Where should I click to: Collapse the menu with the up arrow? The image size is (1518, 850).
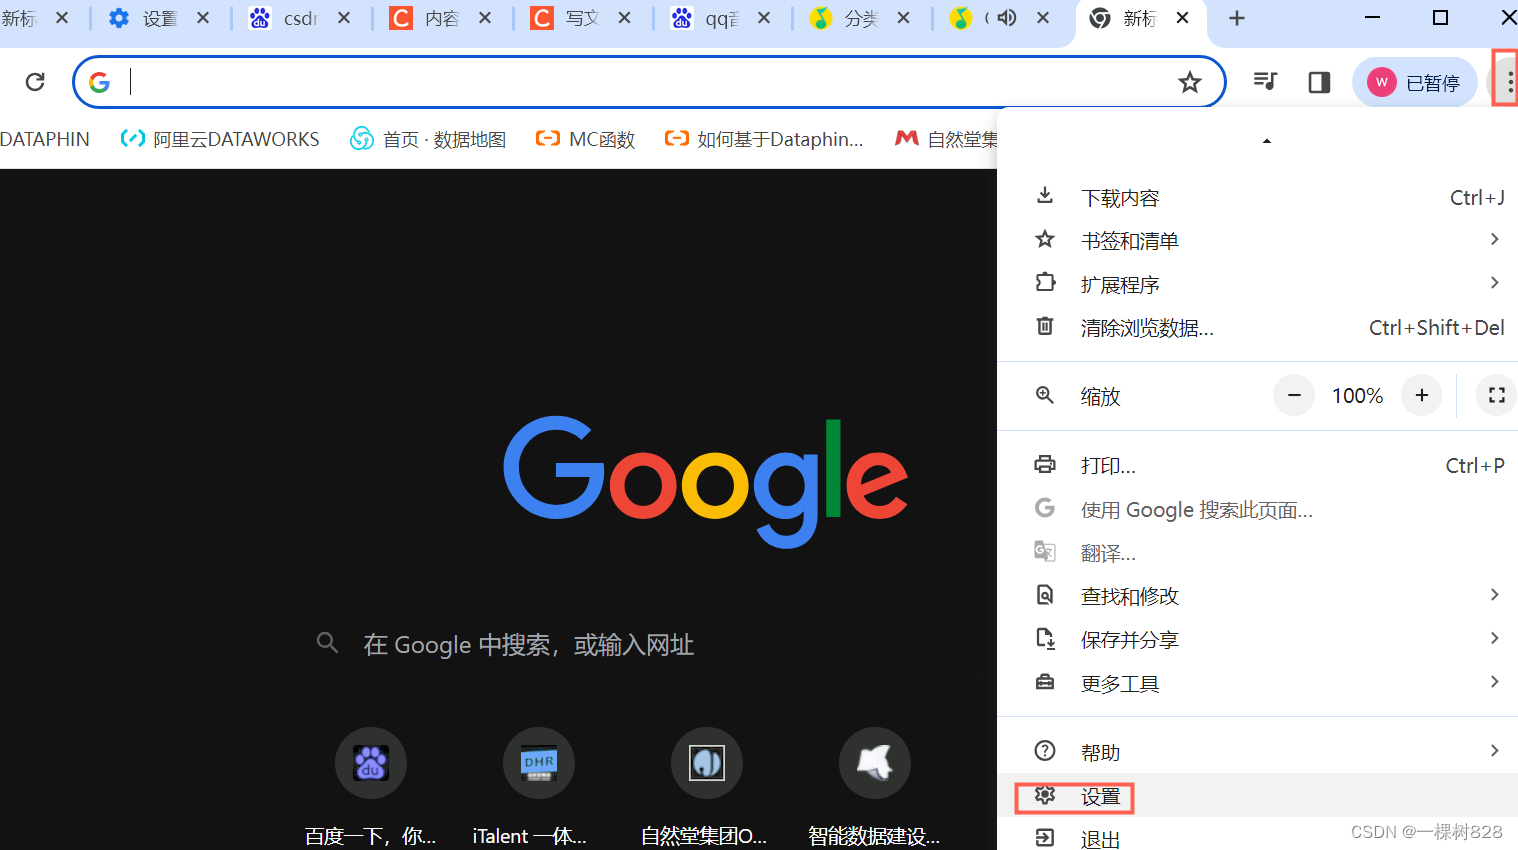[x=1266, y=140]
